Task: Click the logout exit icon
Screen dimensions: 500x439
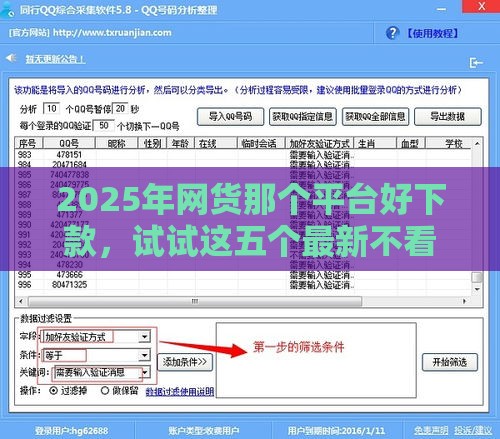Action: [x=476, y=62]
